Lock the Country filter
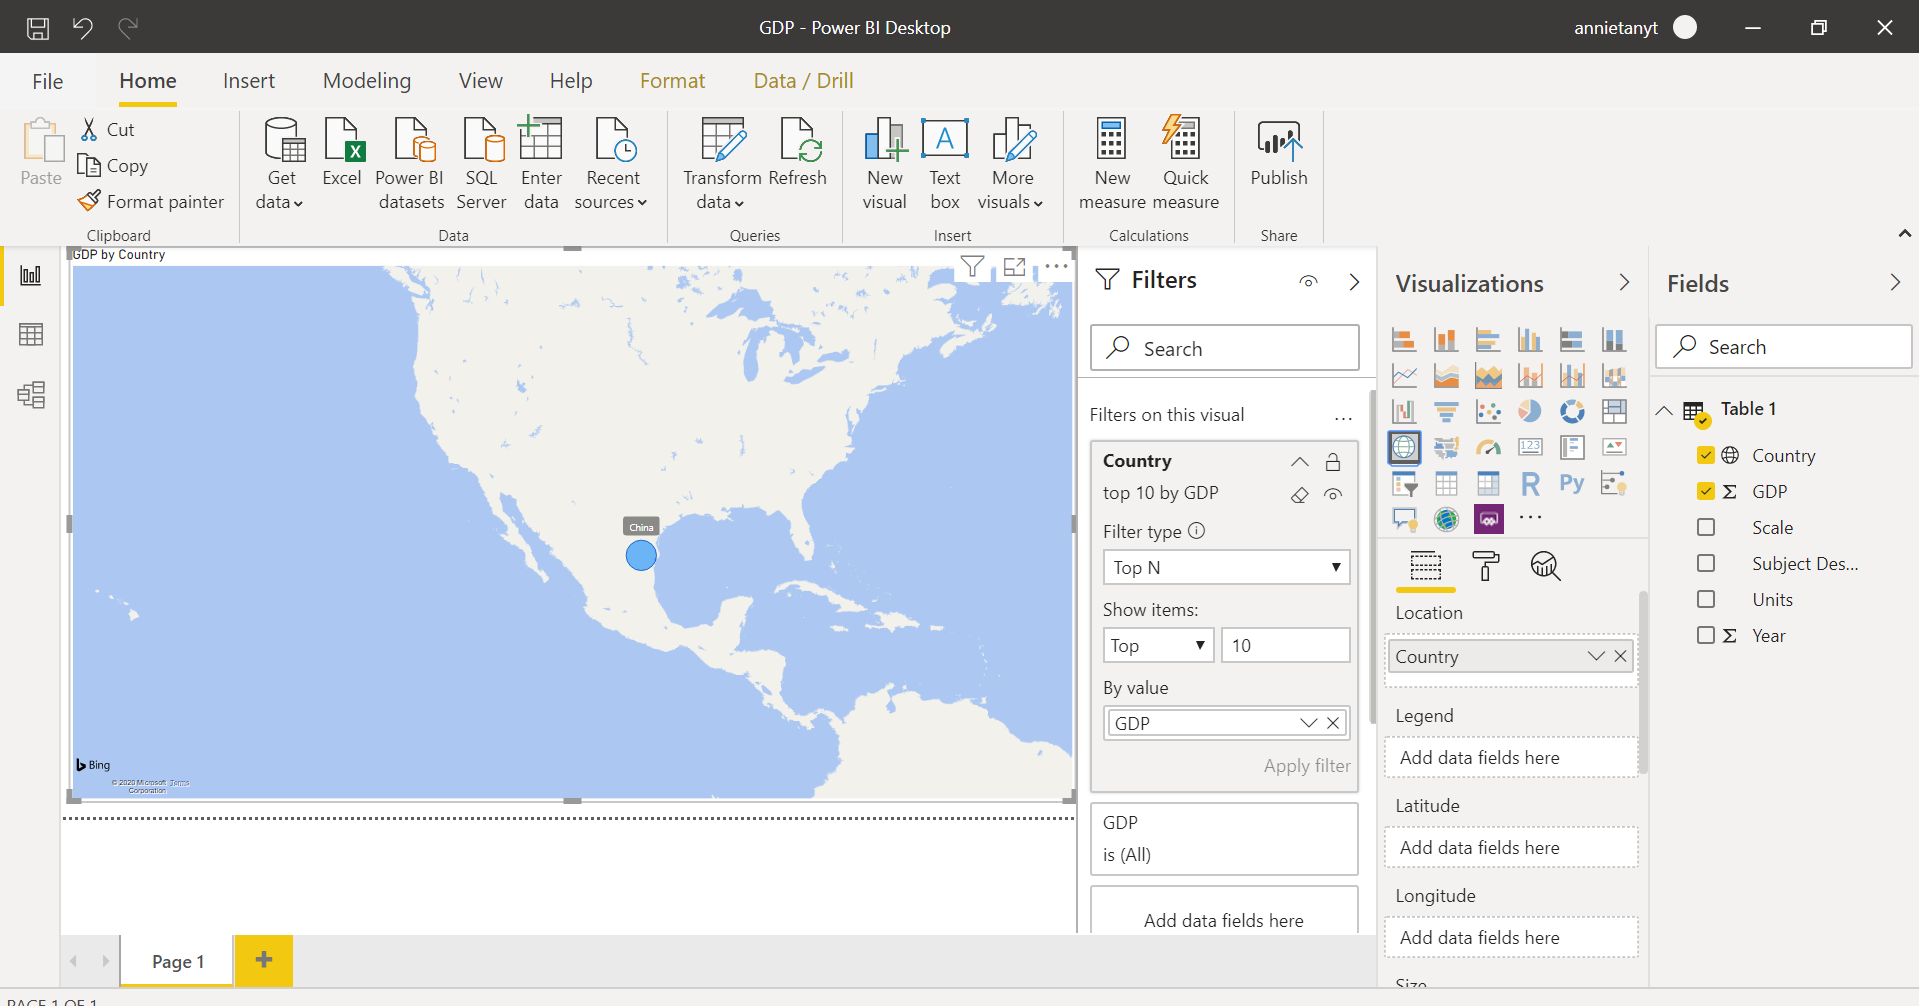This screenshot has width=1919, height=1006. [x=1333, y=462]
